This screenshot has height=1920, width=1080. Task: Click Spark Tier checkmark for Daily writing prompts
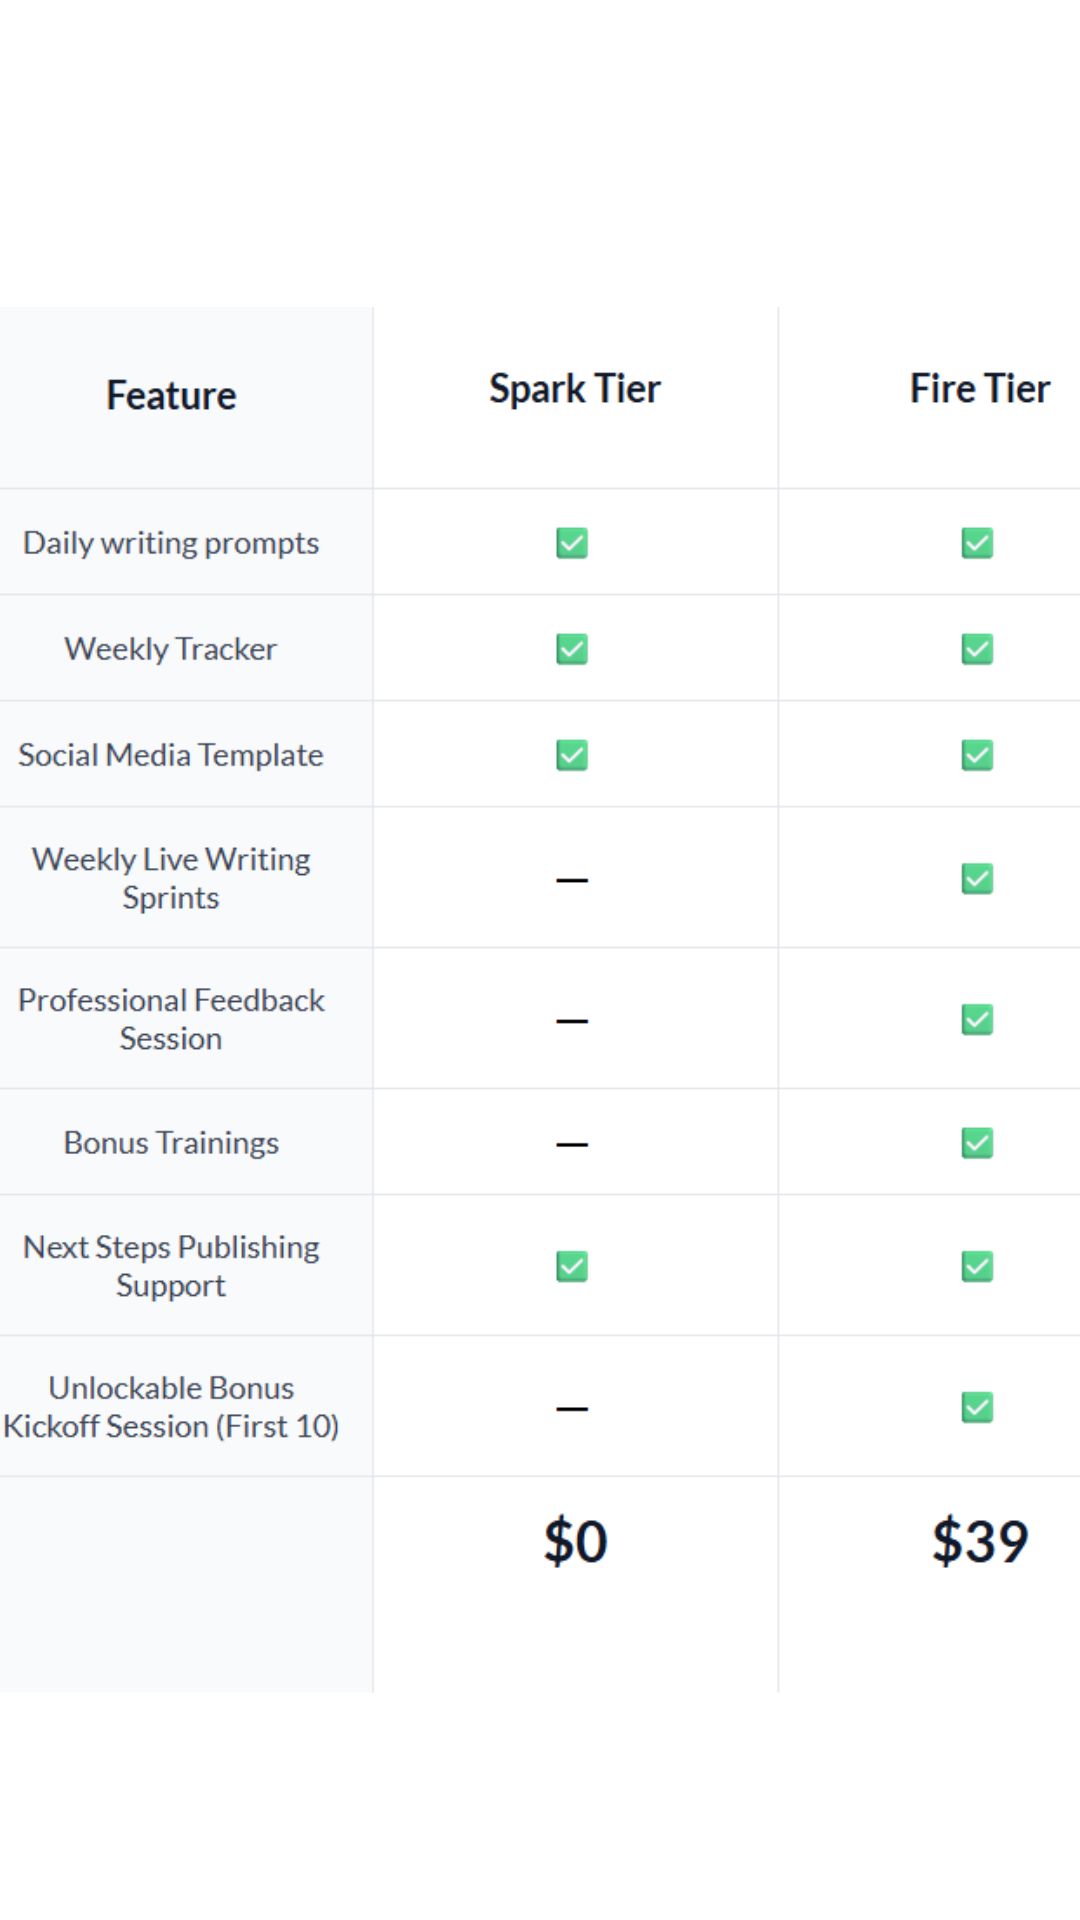572,543
